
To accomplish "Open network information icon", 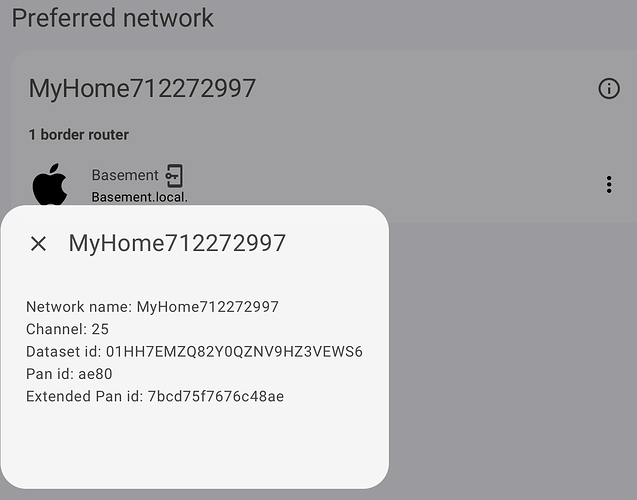I will point(608,89).
